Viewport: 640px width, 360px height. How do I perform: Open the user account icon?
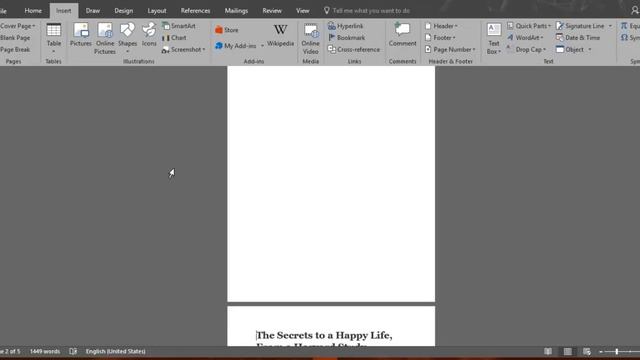(635, 11)
